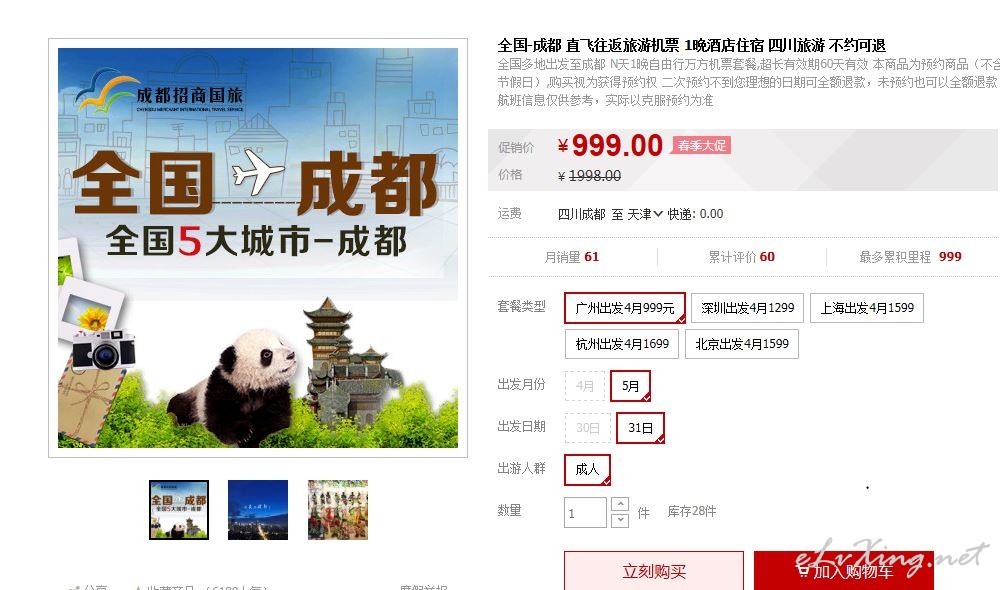Click the main 全国-成都 product image
The height and width of the screenshot is (590, 1000).
coord(258,248)
